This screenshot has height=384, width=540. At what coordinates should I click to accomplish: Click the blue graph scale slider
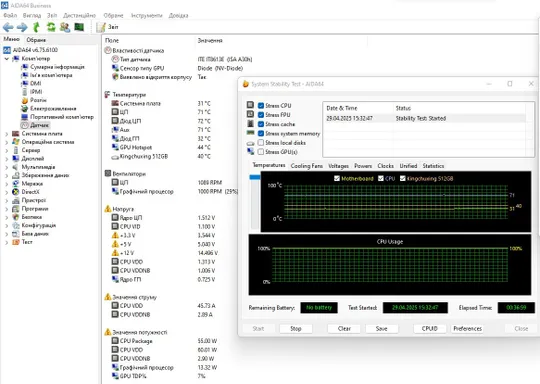(x=255, y=177)
